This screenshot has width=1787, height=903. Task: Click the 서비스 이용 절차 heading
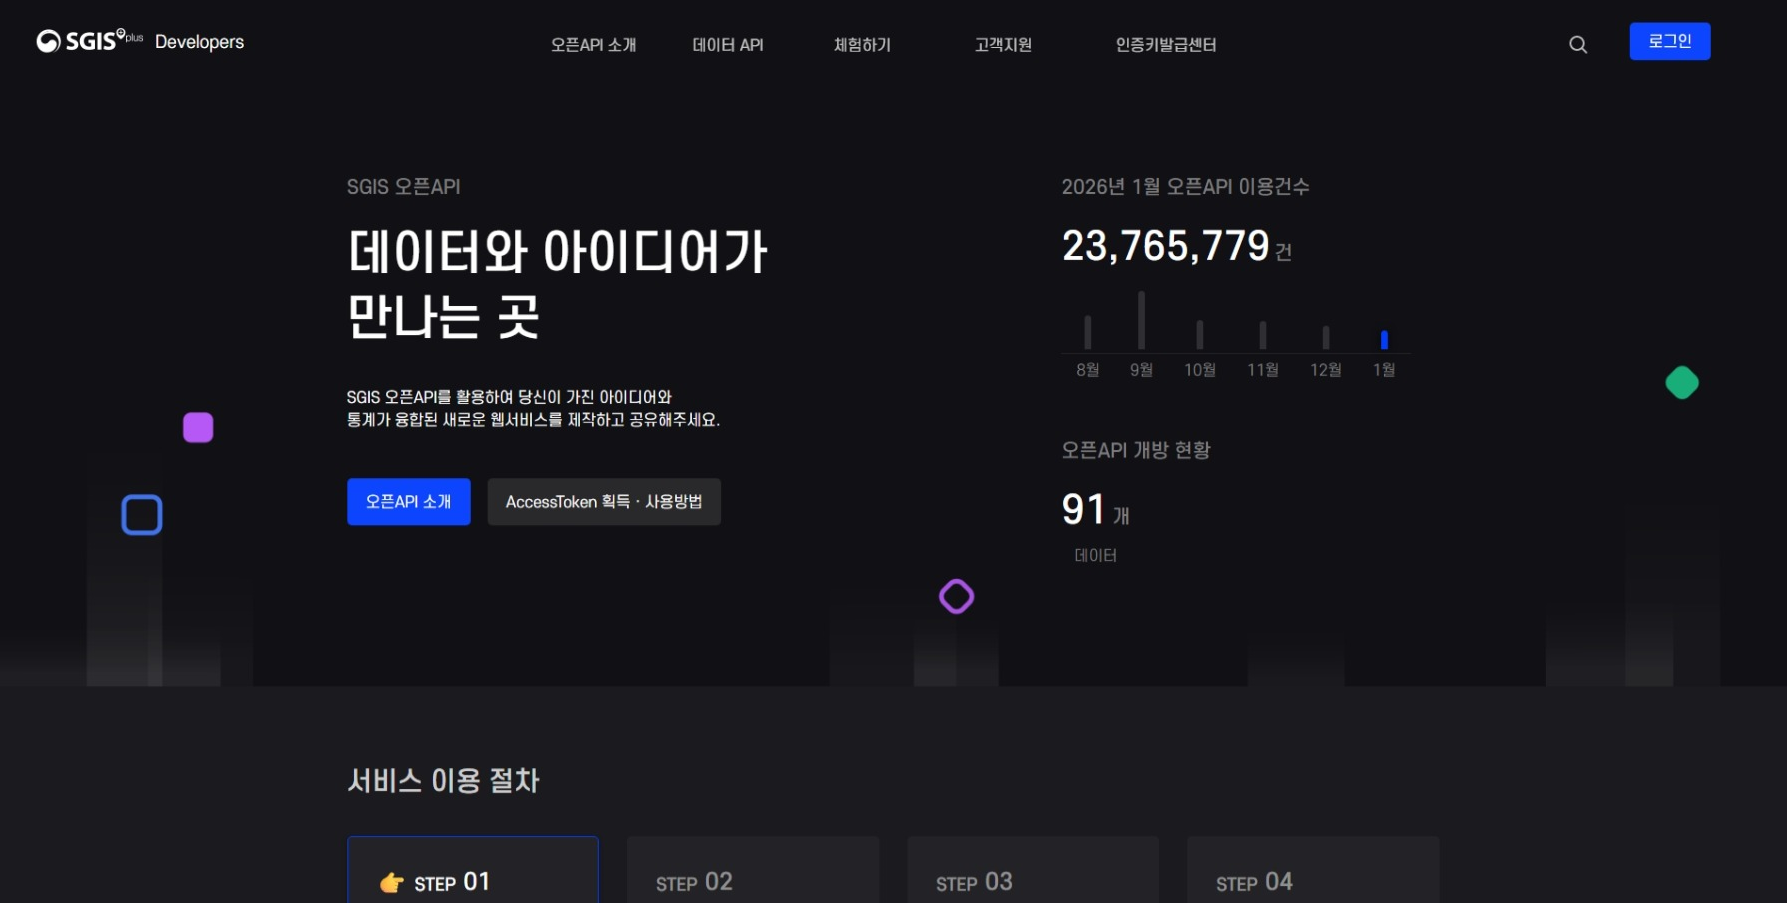(x=443, y=780)
